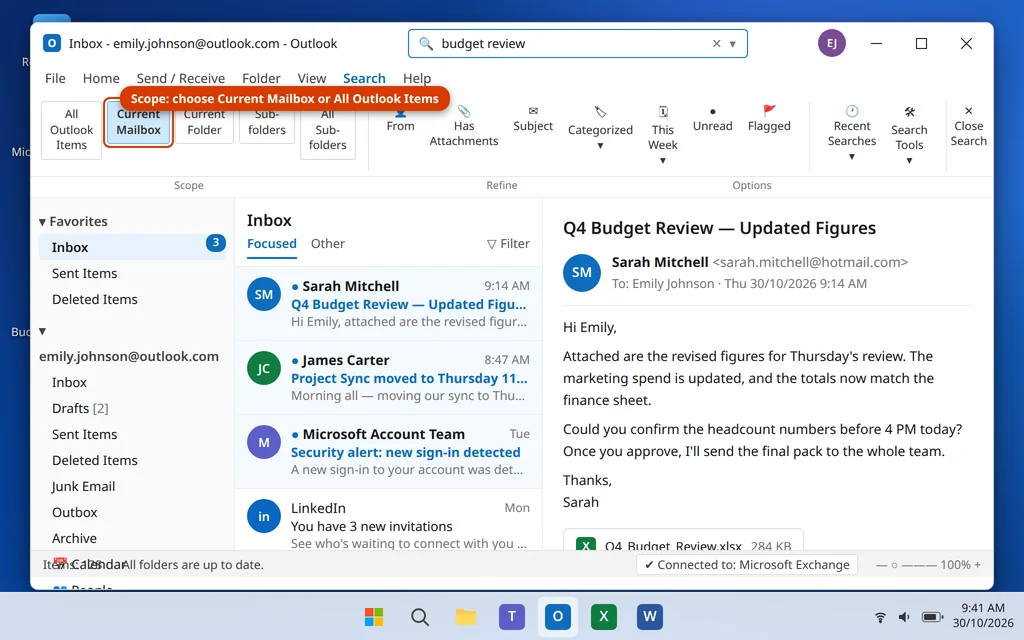Viewport: 1024px width, 640px height.
Task: Switch to Send / Receive tab
Action: click(x=181, y=78)
